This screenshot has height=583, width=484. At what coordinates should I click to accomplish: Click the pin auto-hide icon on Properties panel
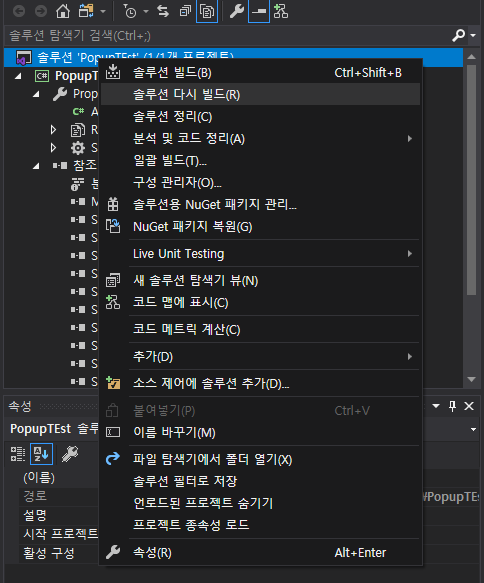(x=452, y=406)
